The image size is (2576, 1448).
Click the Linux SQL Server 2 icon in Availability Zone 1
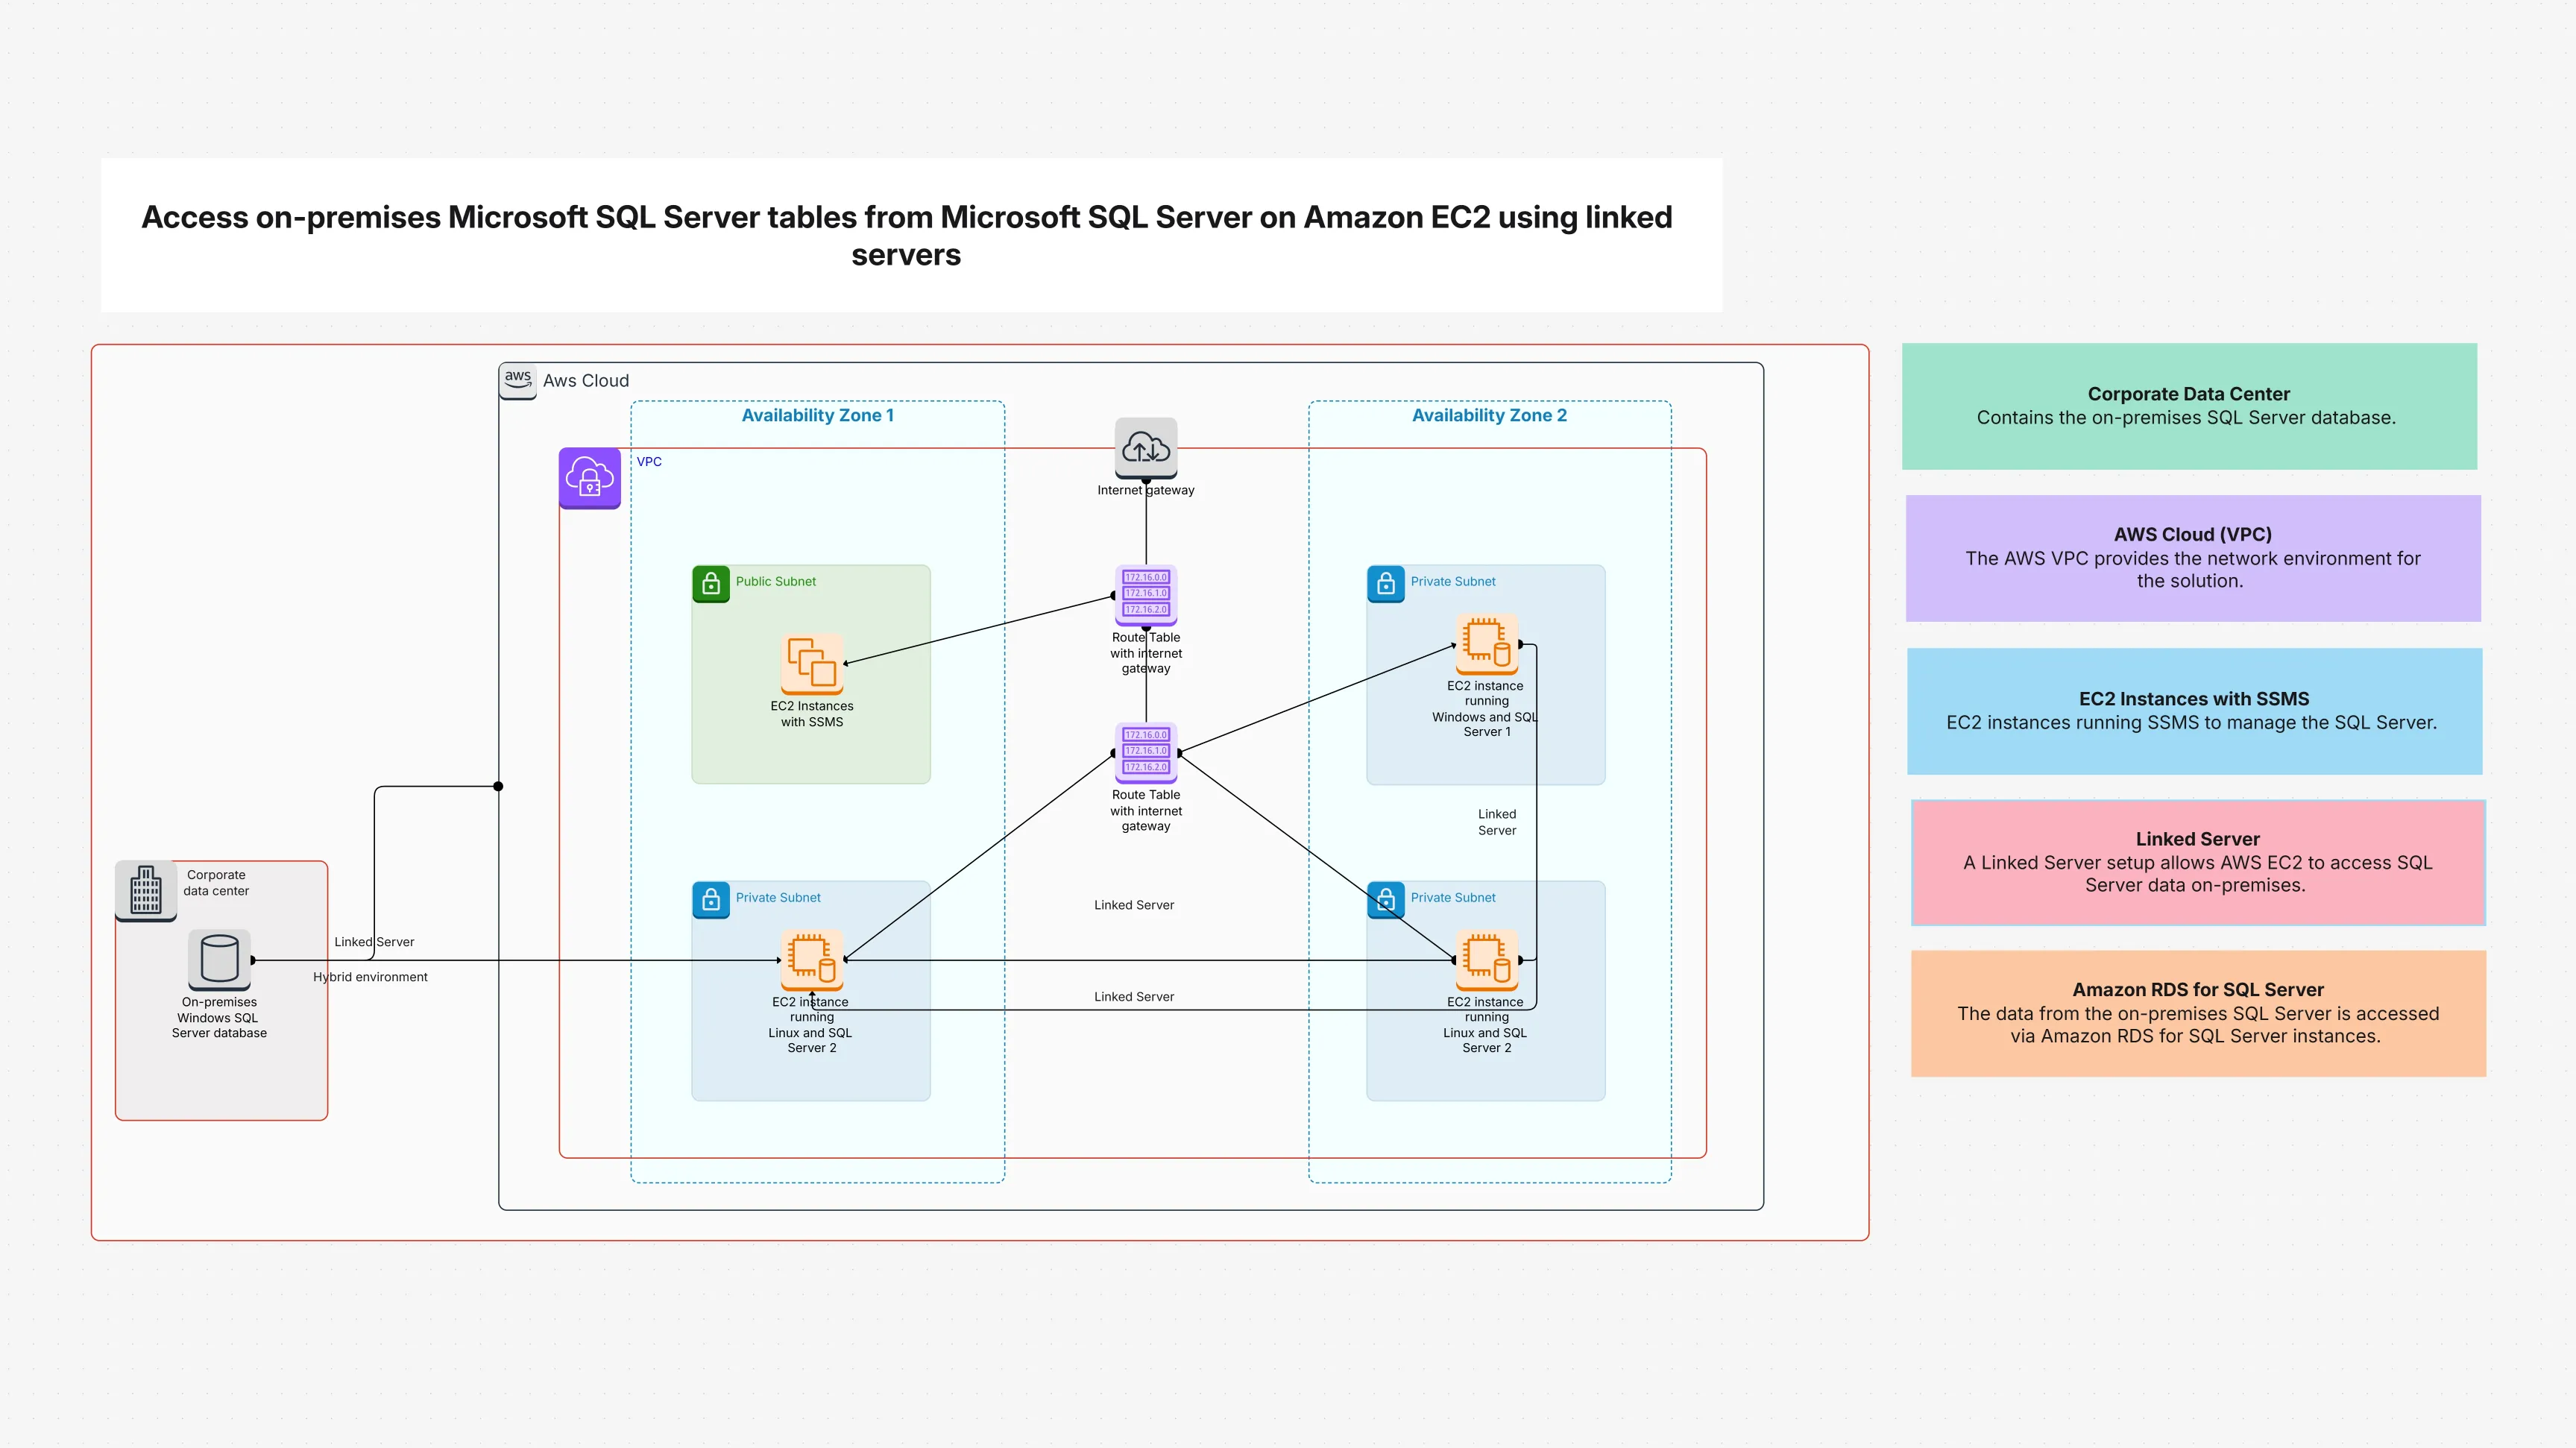811,962
